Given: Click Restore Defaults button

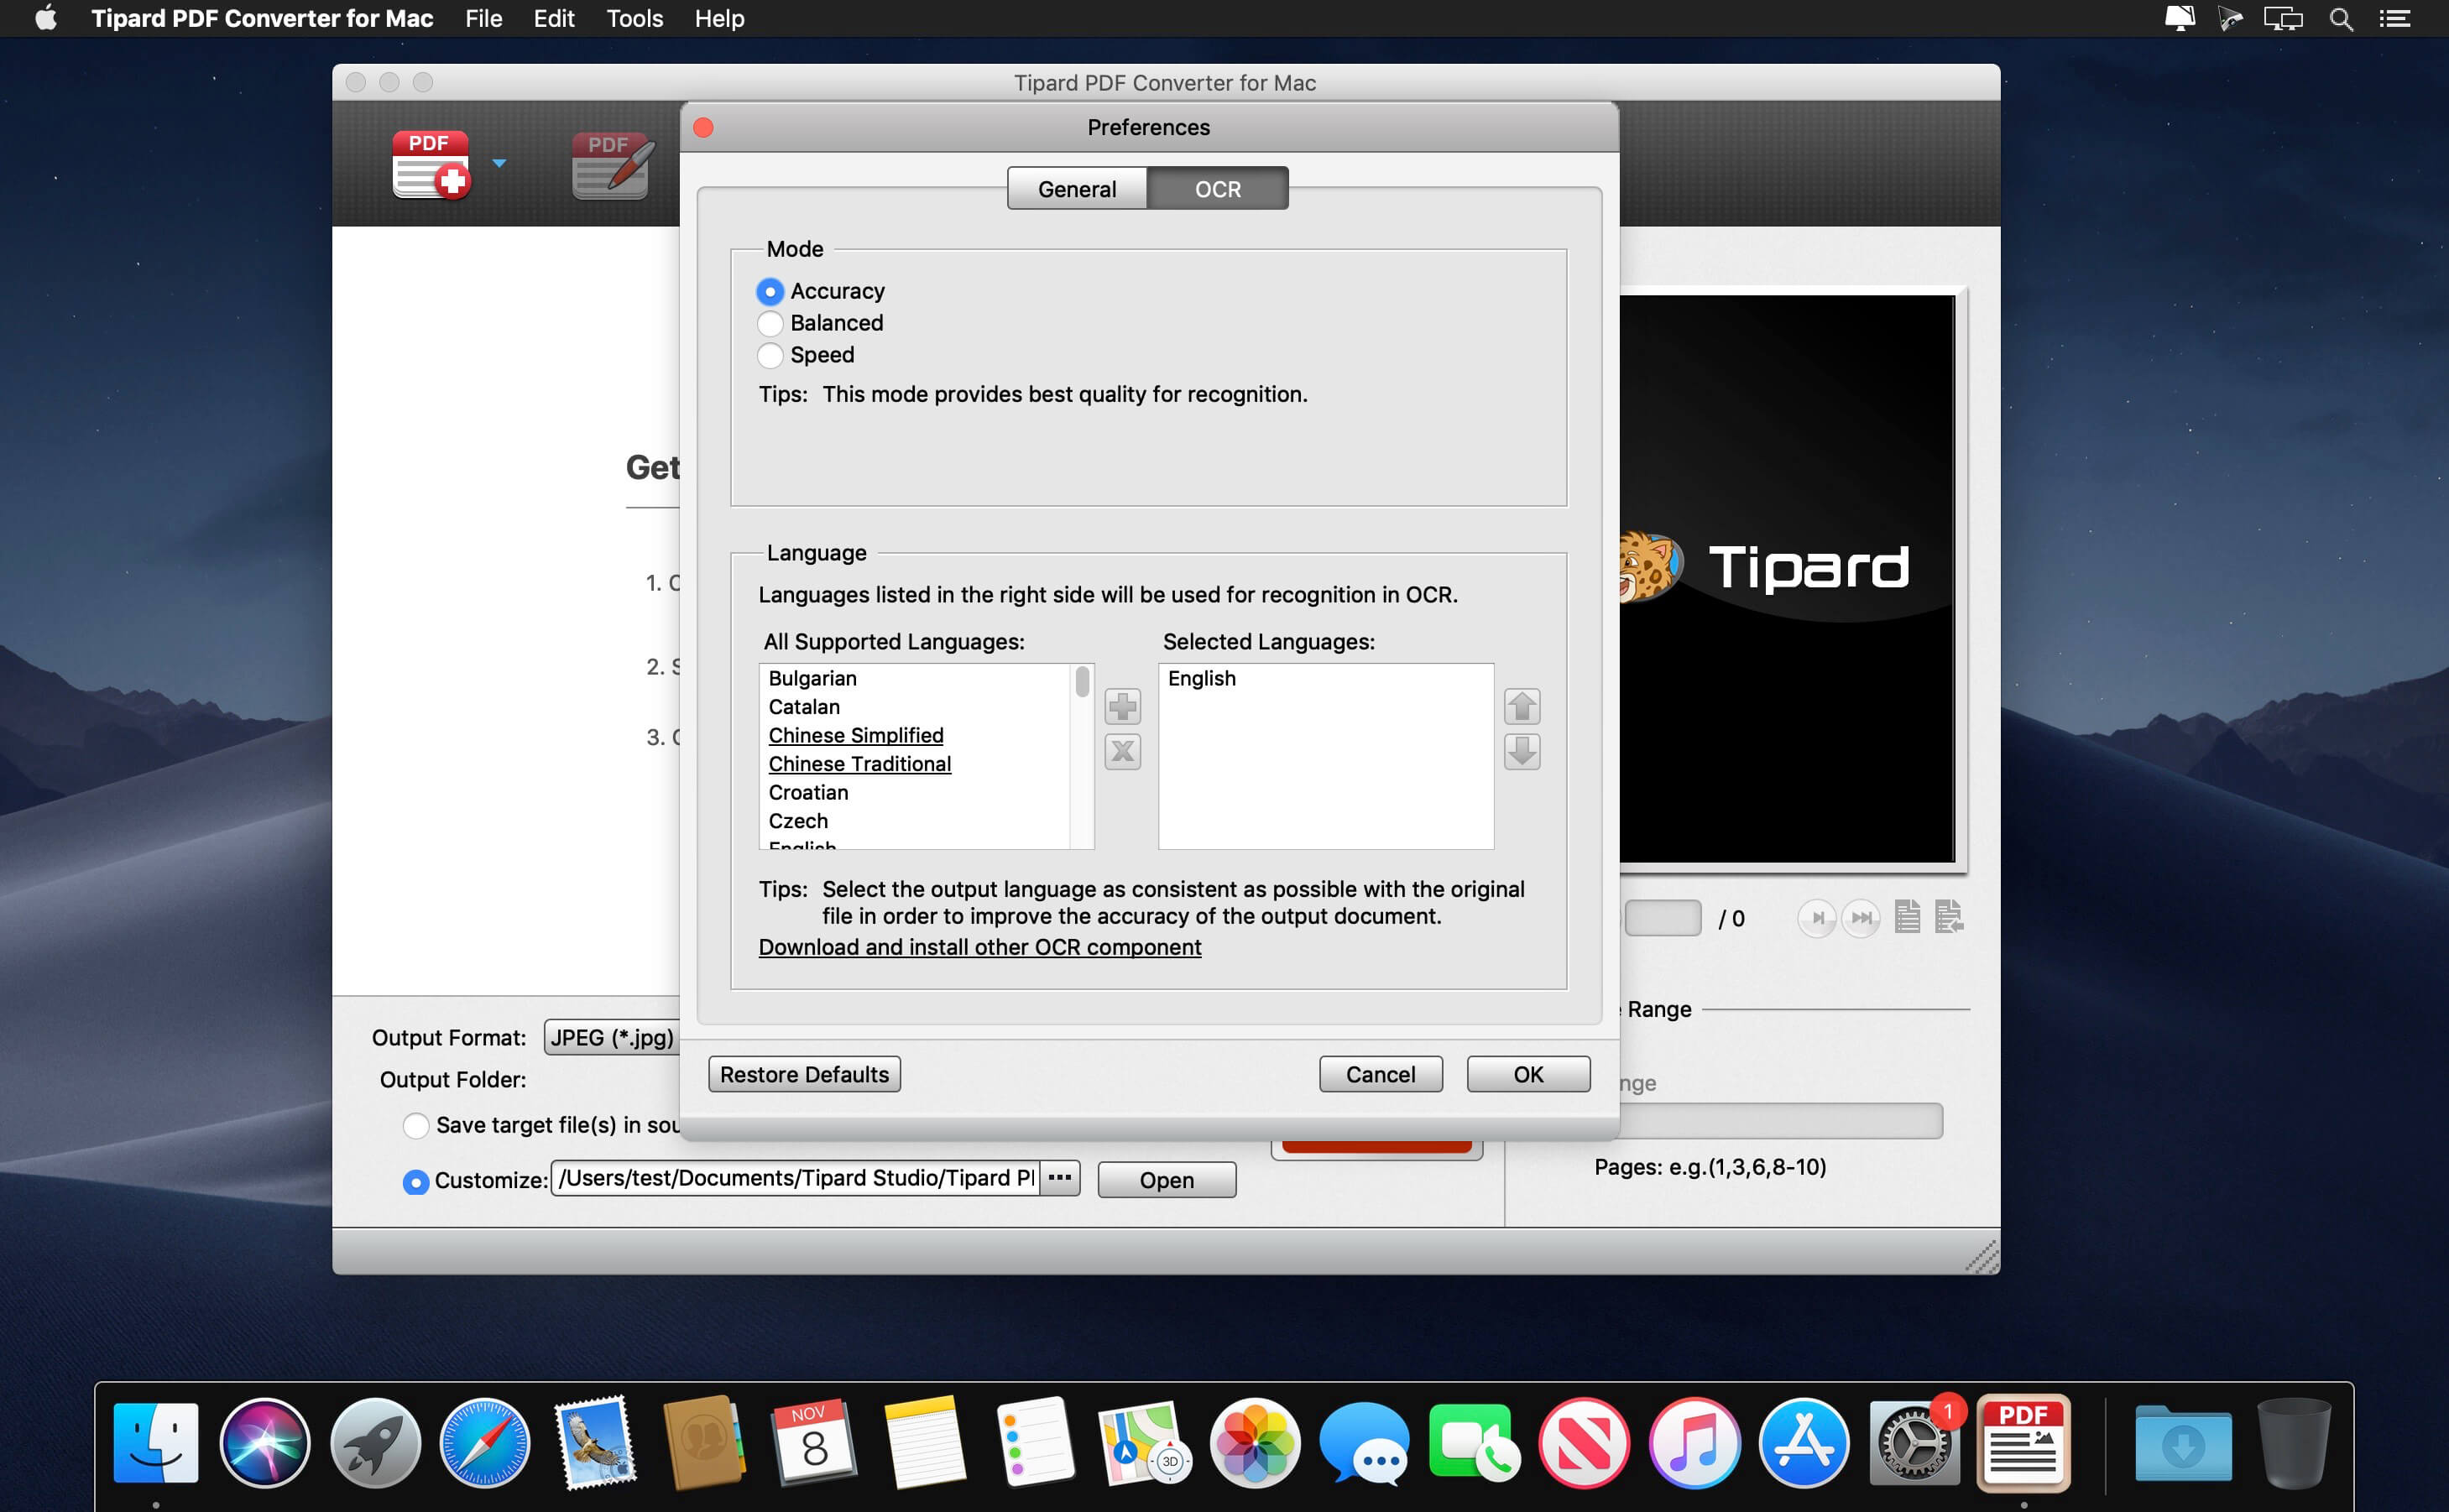Looking at the screenshot, I should [803, 1073].
